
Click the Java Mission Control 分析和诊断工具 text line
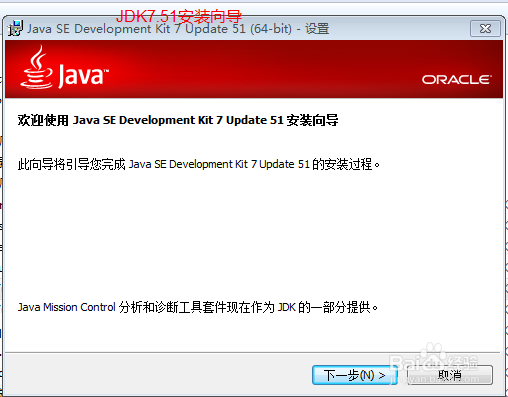coord(198,307)
